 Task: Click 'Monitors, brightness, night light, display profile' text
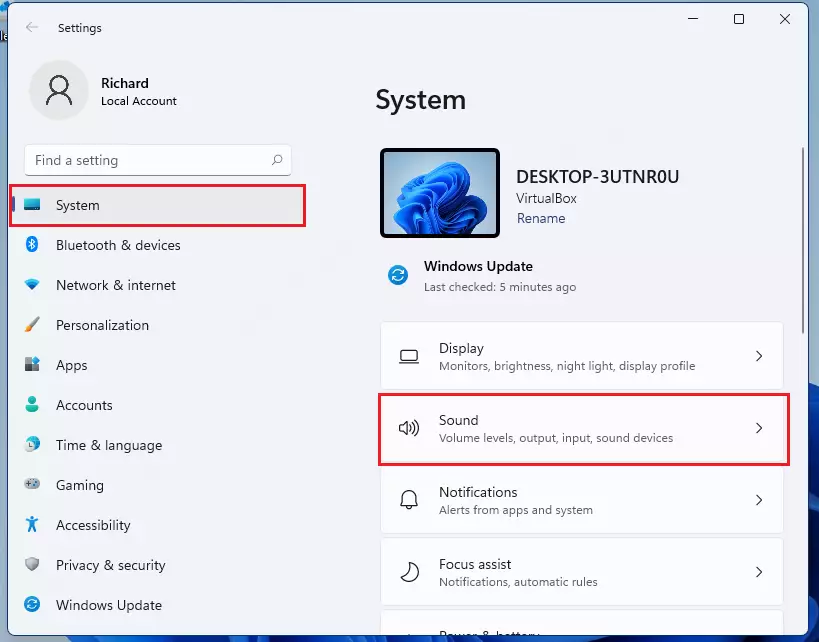coord(567,366)
